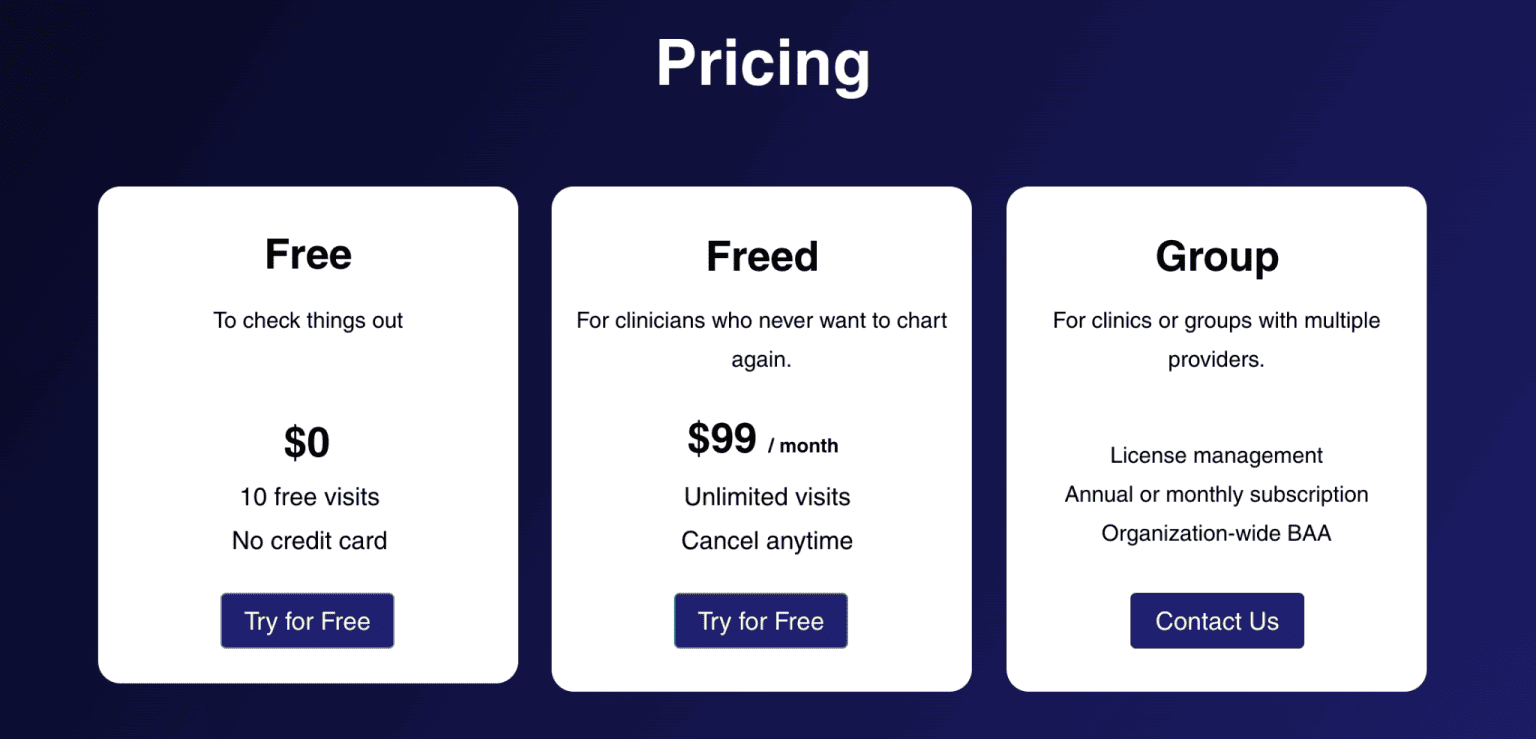Click the "/ month" billing label
This screenshot has height=739, width=1536.
[803, 446]
